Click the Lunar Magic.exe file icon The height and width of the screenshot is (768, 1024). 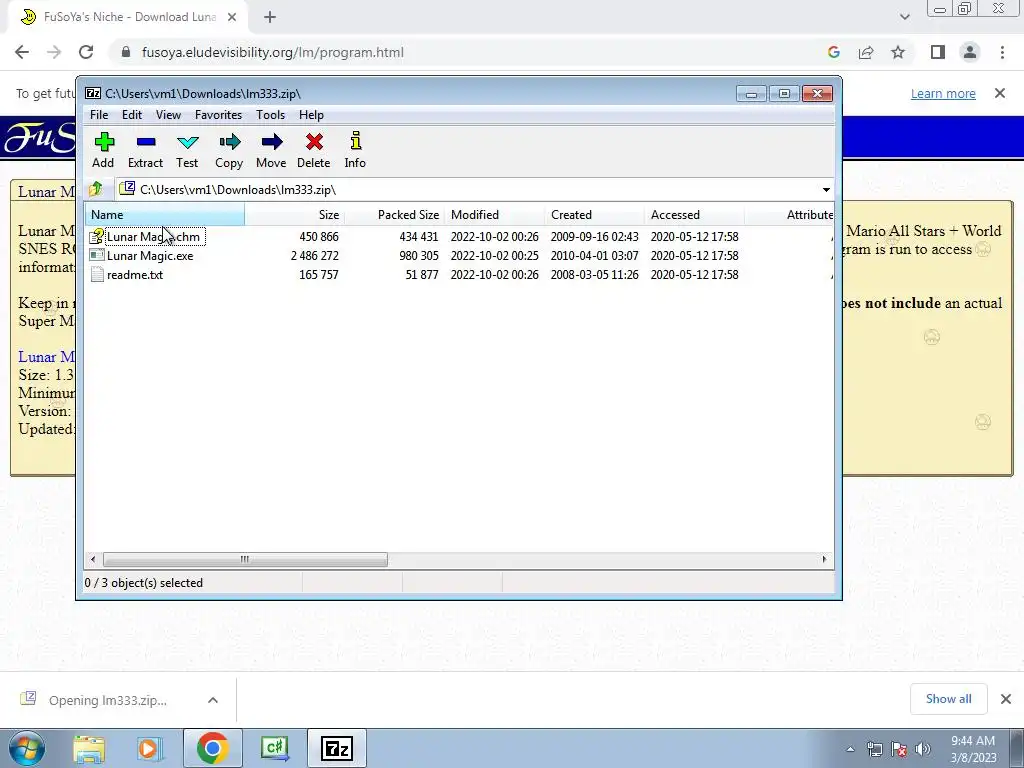pyautogui.click(x=97, y=255)
